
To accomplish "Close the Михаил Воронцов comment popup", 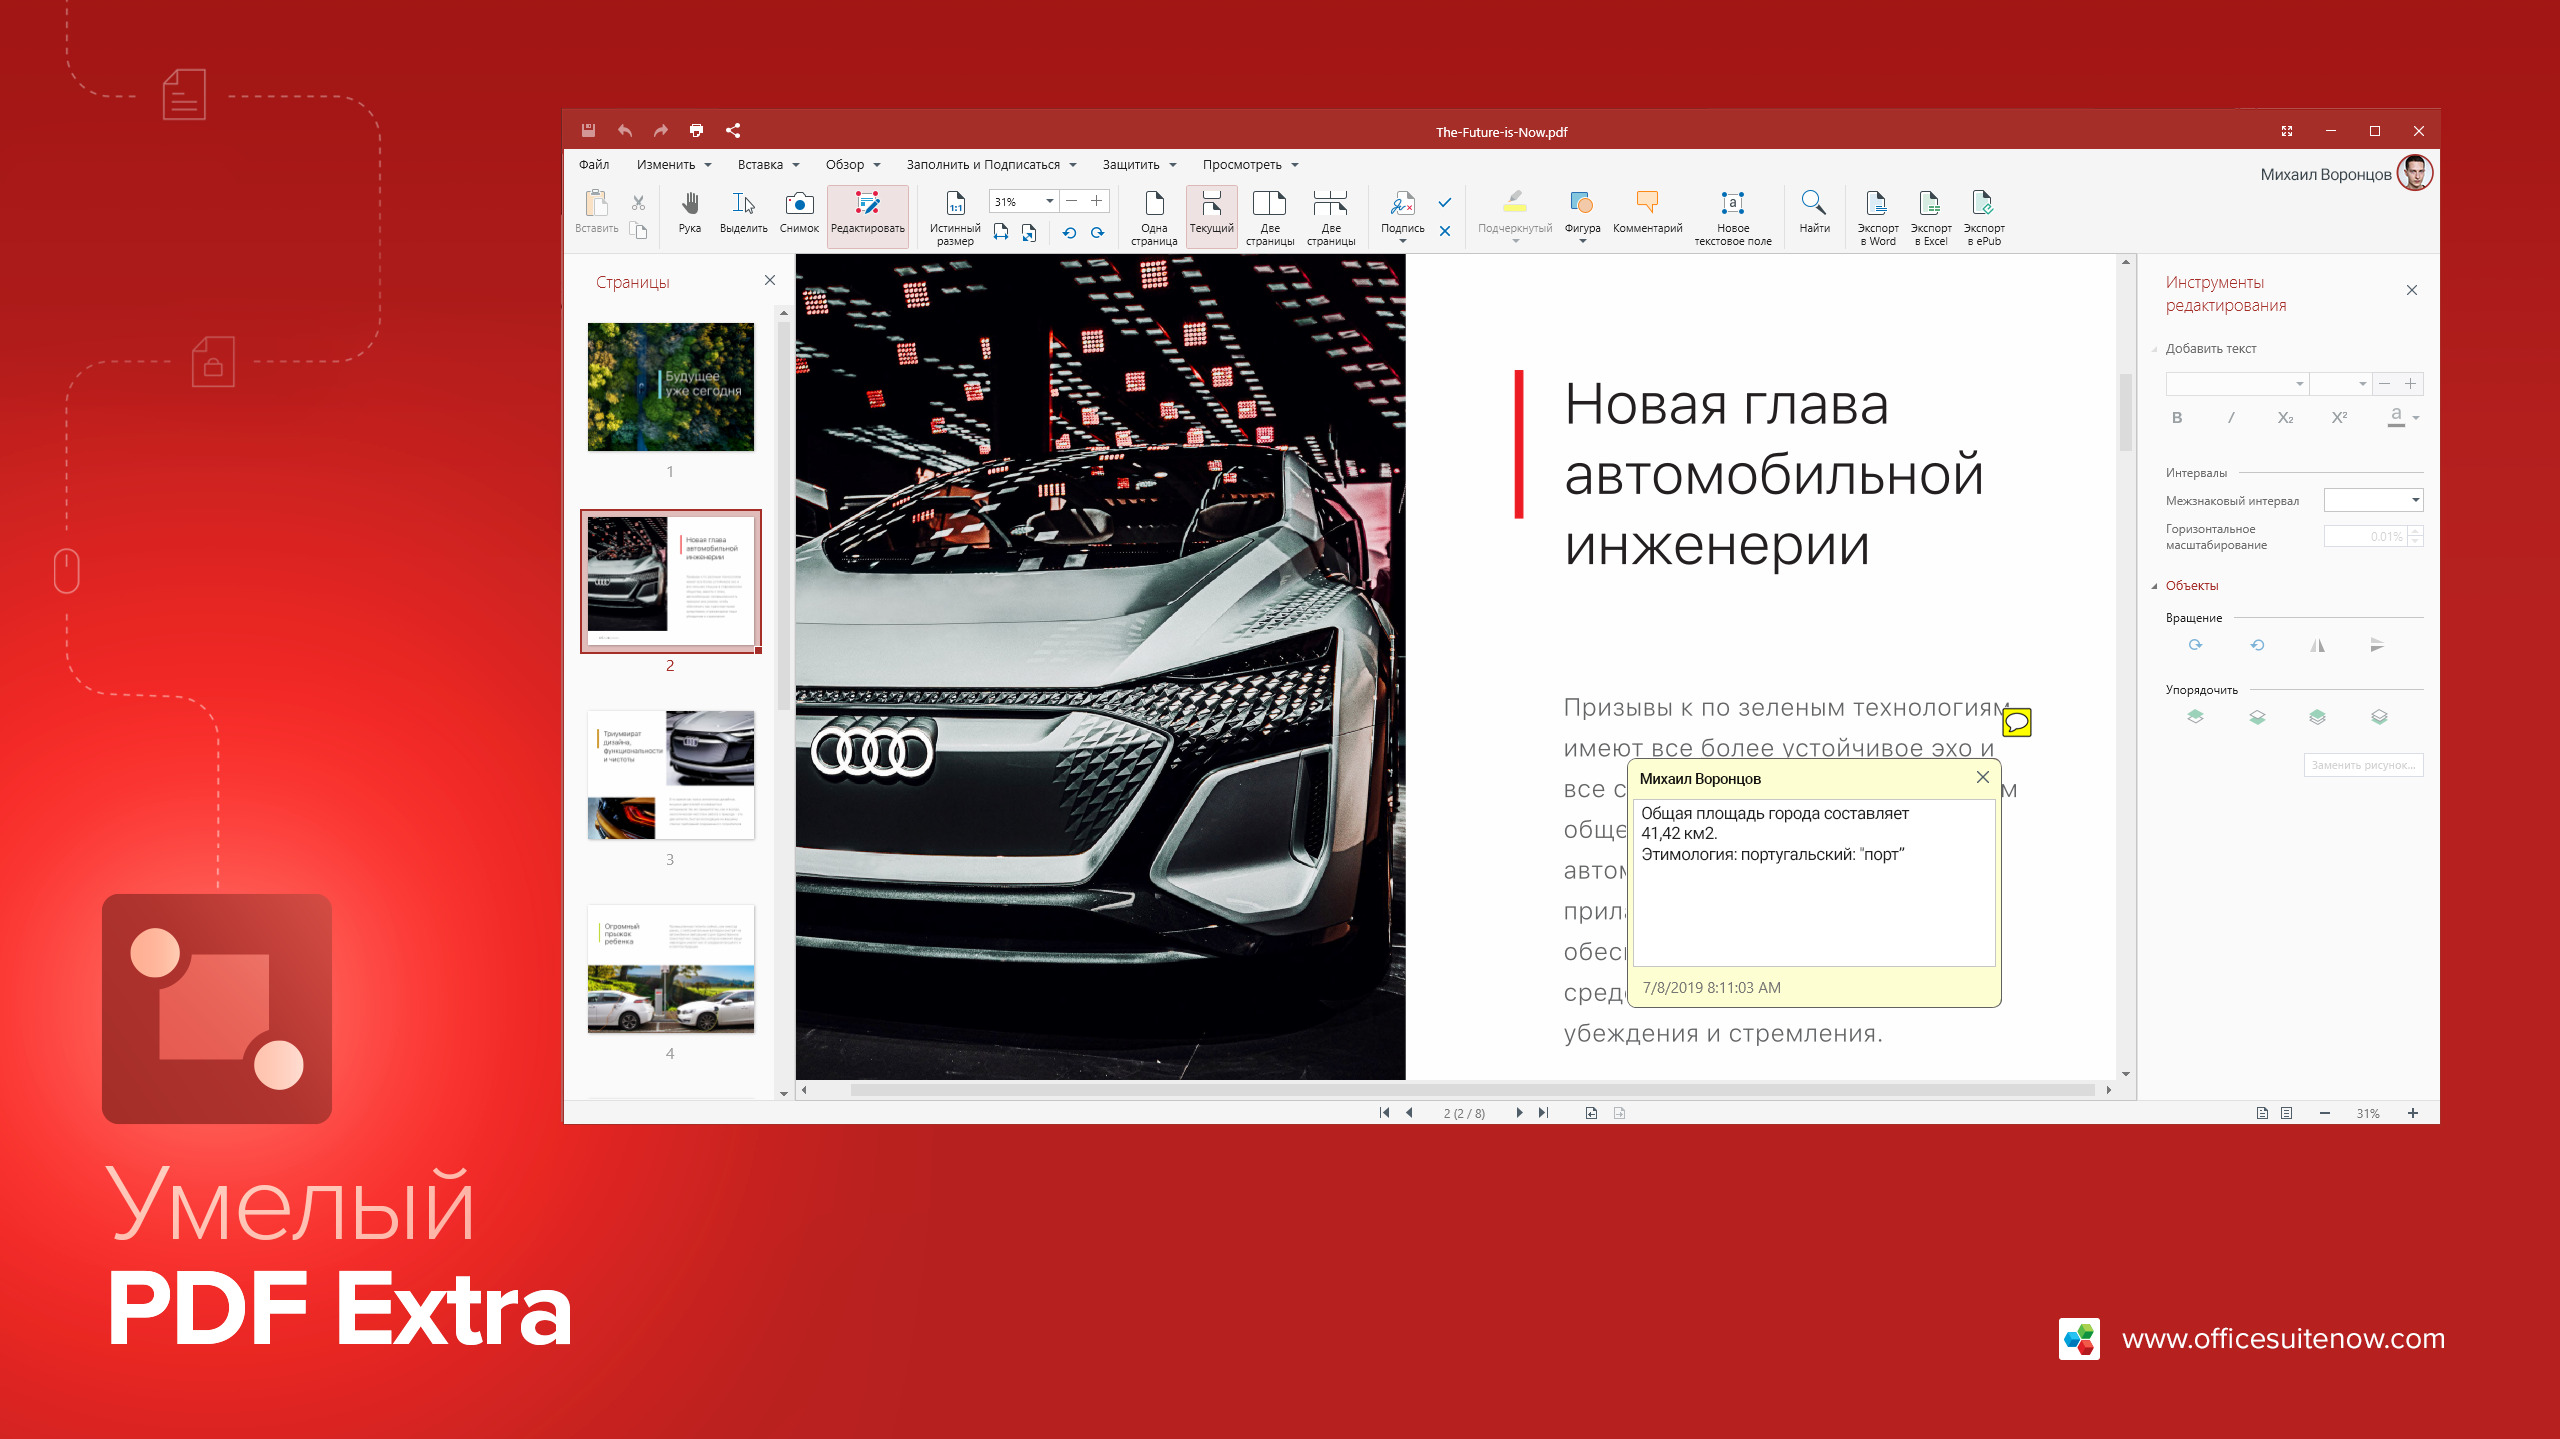I will [x=1982, y=778].
